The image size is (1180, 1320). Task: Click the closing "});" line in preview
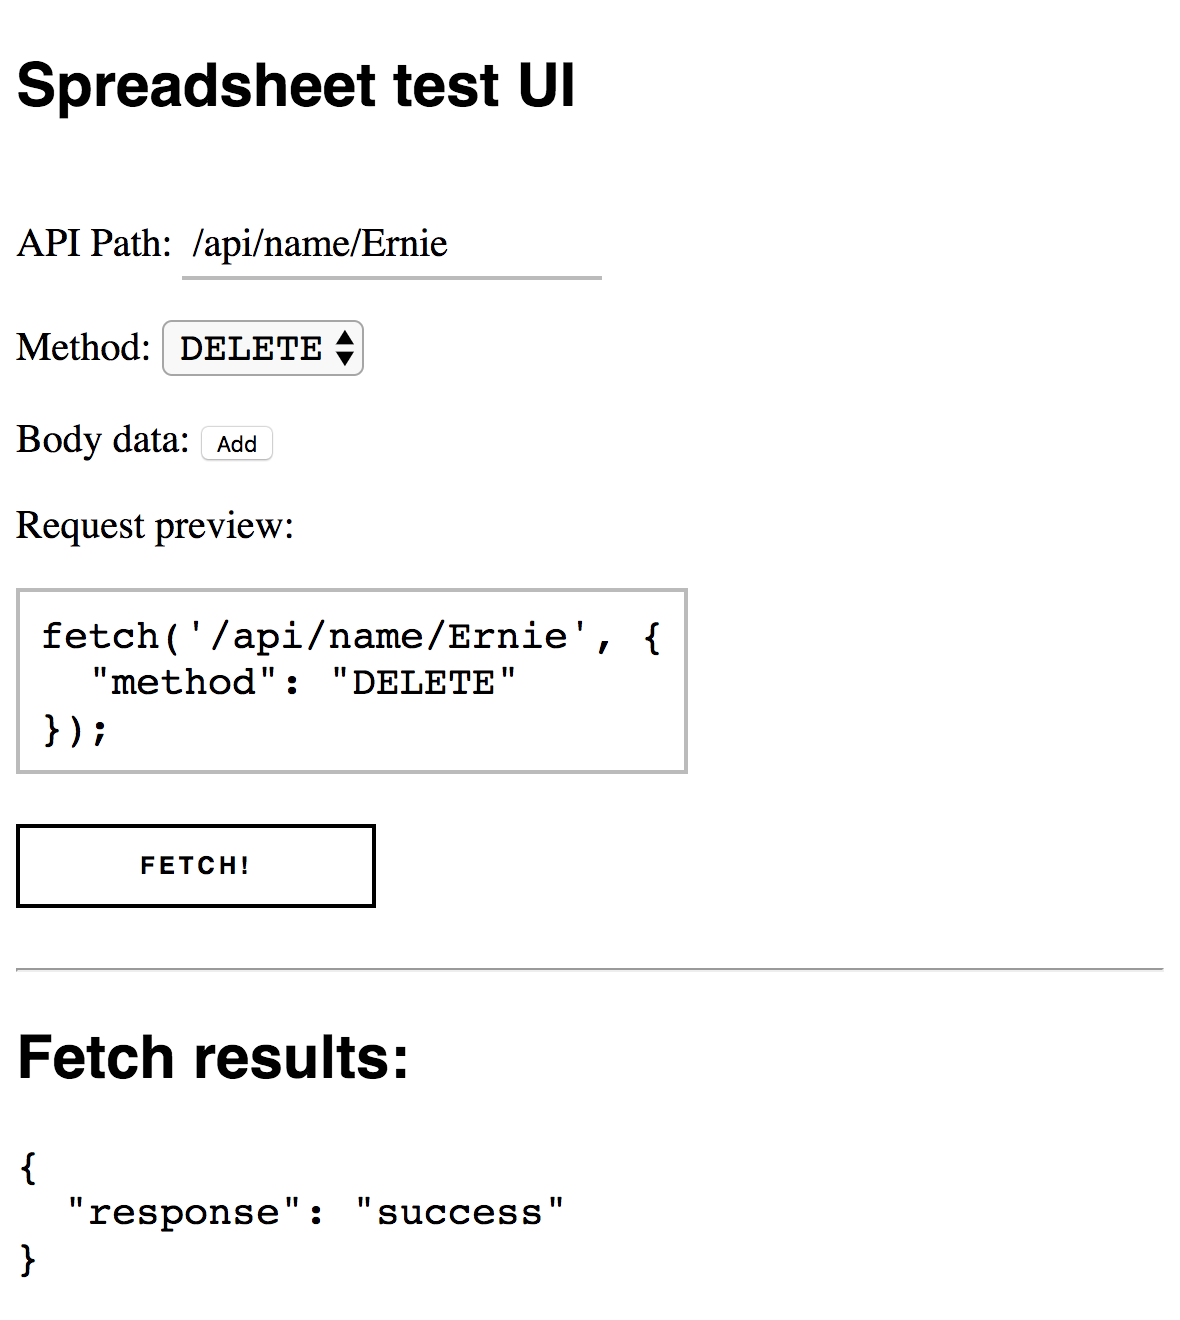click(74, 729)
